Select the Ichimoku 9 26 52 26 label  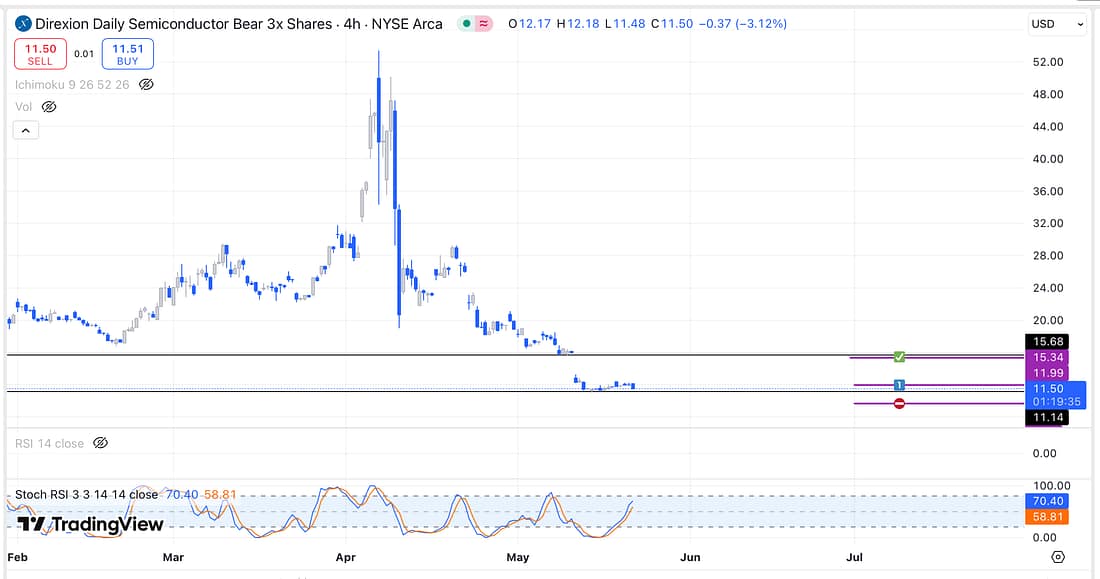[x=71, y=85]
